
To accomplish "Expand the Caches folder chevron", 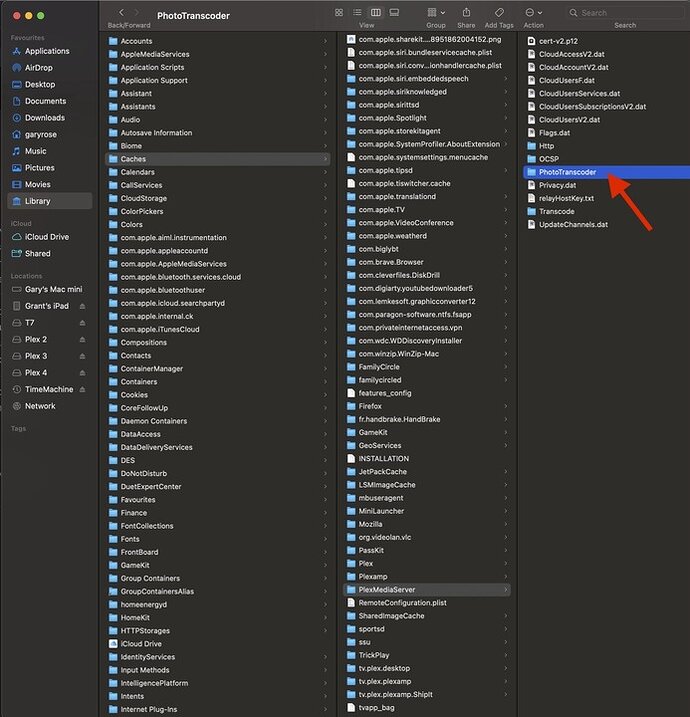I will pos(325,159).
